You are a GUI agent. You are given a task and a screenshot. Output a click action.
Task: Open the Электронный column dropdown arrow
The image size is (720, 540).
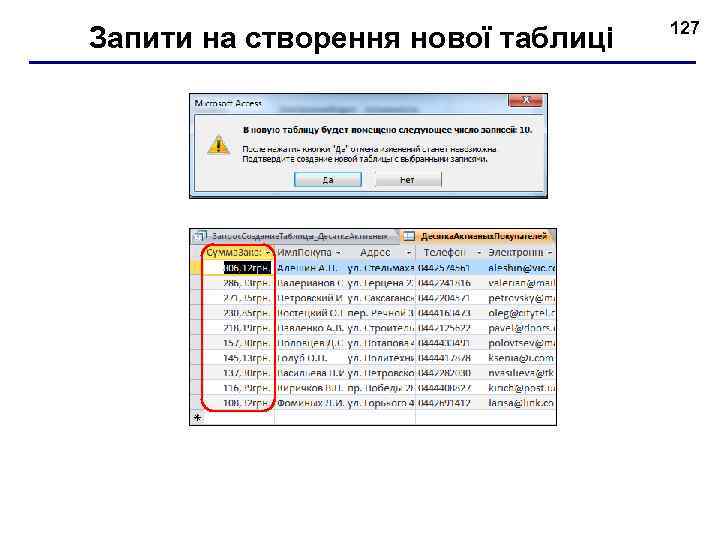[x=549, y=253]
